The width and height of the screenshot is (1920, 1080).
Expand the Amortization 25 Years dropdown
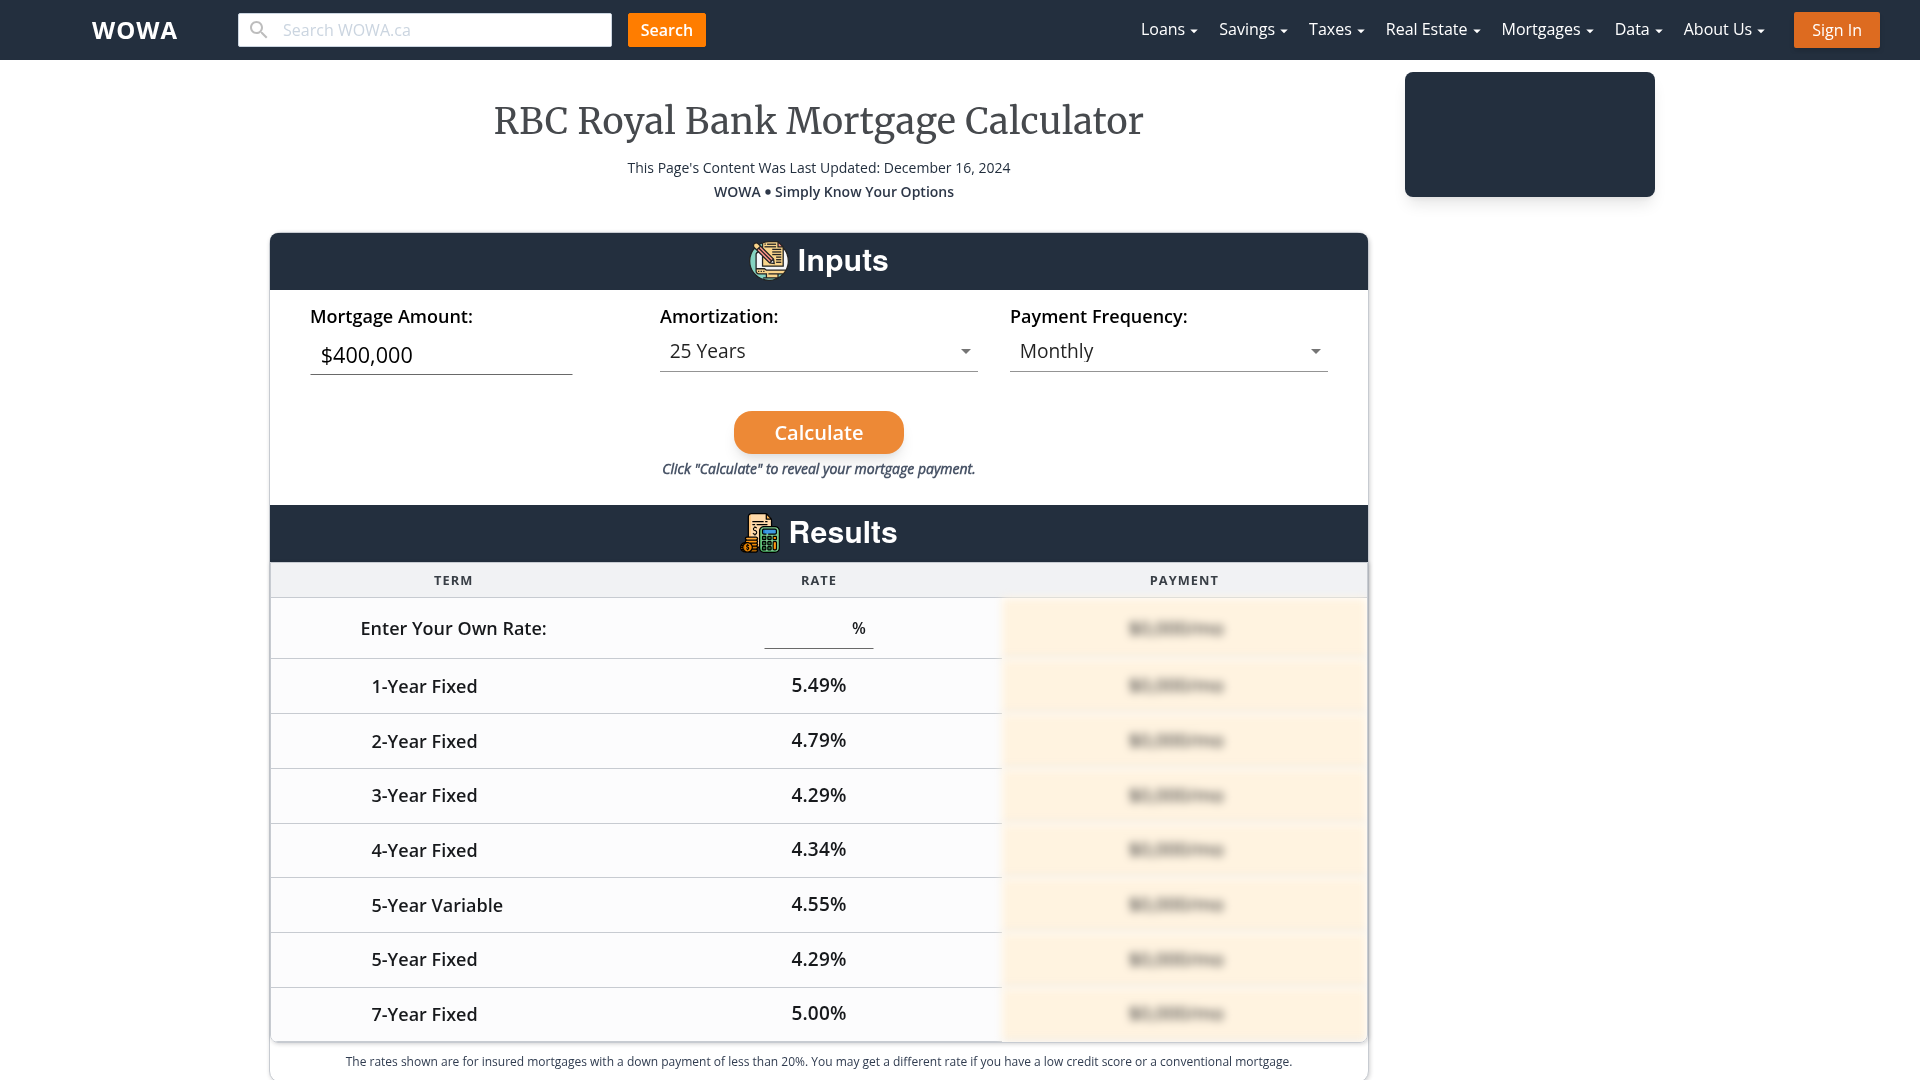818,351
